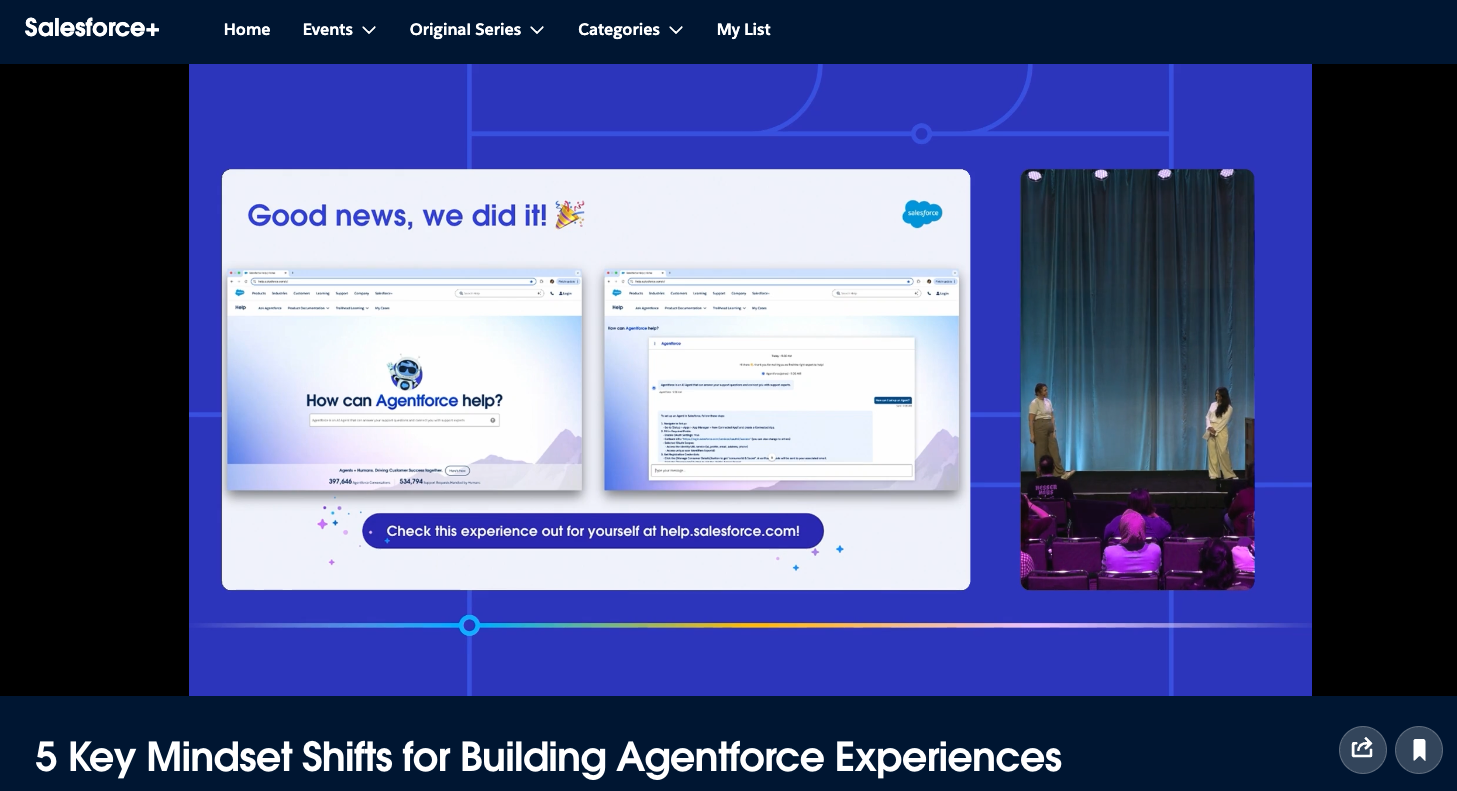Bookmark this episode to My List

pos(1419,749)
